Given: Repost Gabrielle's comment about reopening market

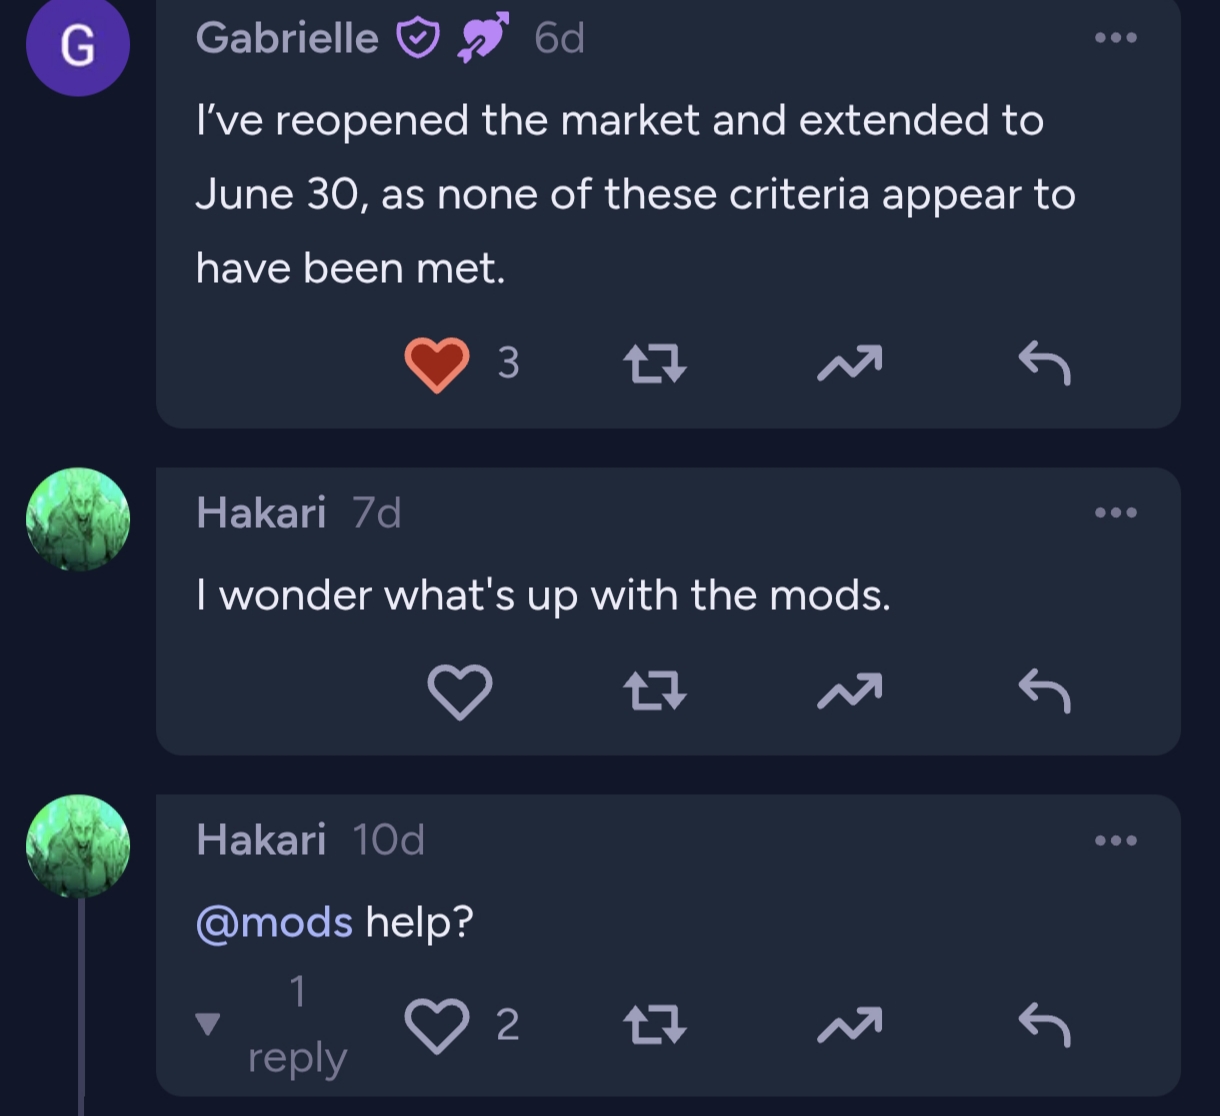Looking at the screenshot, I should coord(655,363).
